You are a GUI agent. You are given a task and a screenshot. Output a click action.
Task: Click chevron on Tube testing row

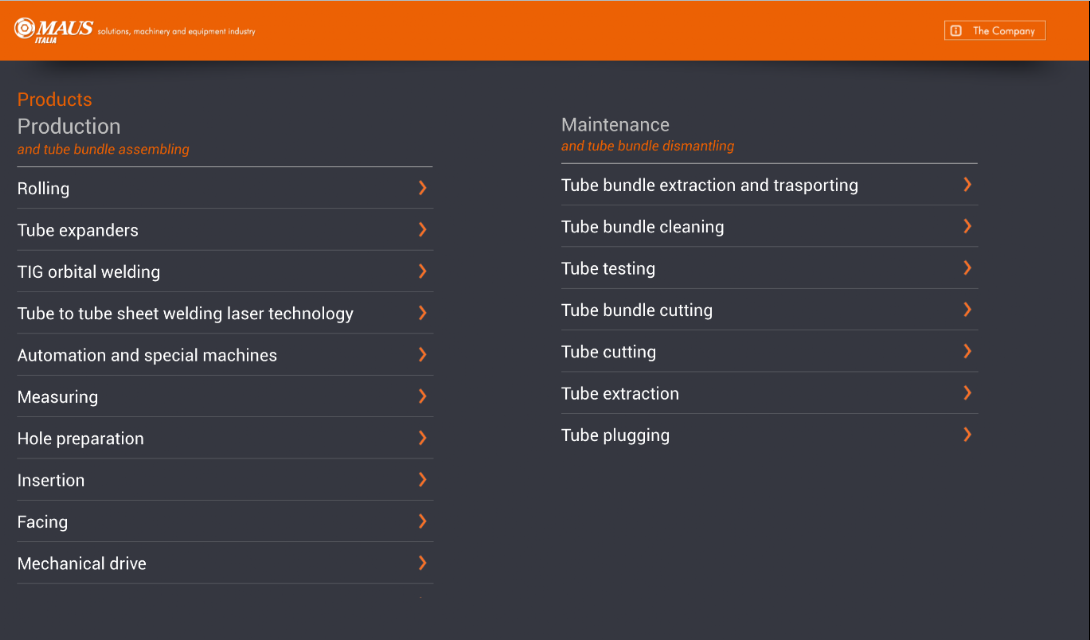(967, 268)
